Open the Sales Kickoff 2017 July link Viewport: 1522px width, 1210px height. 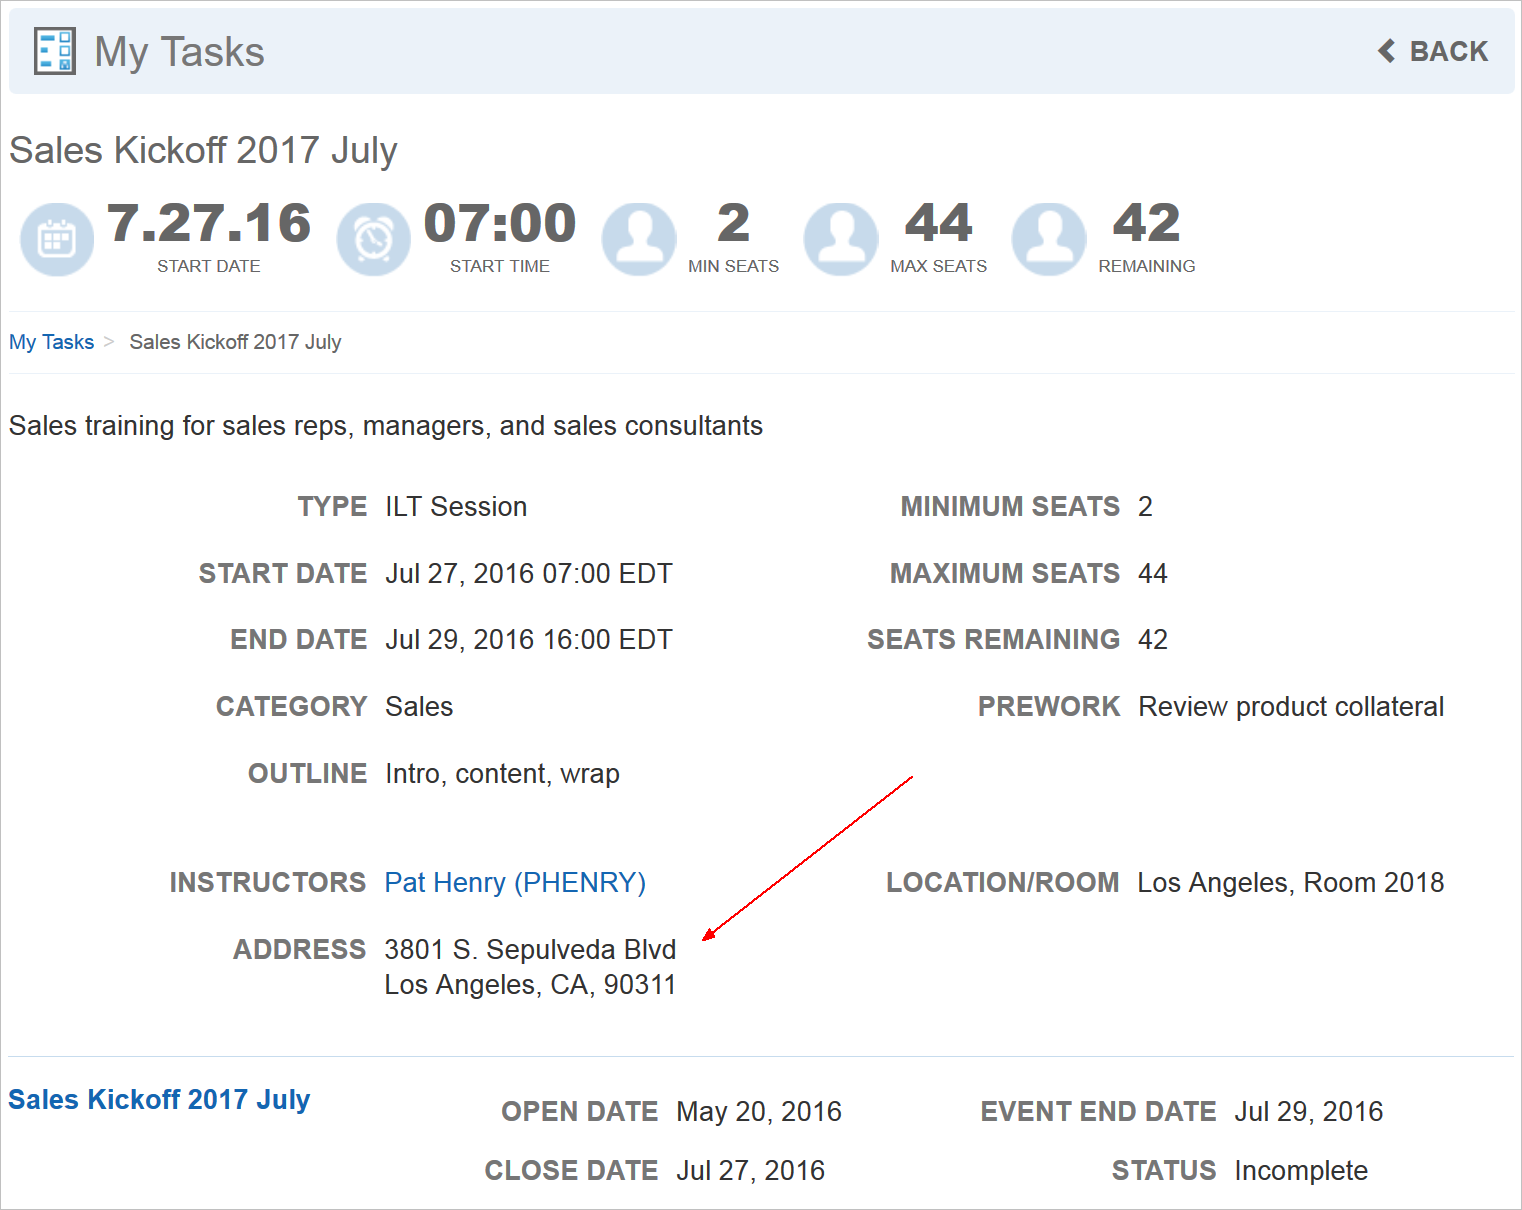(159, 1099)
